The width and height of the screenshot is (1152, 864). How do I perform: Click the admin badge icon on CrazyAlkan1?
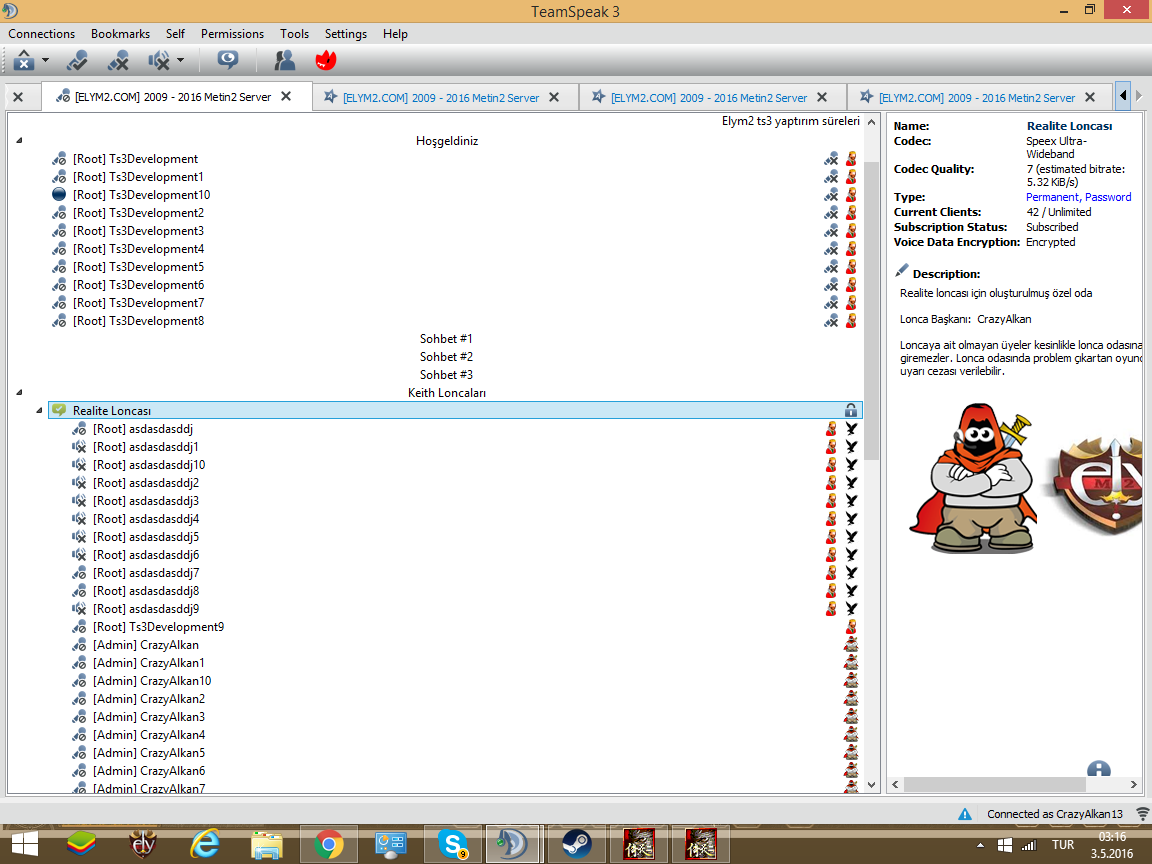(851, 663)
